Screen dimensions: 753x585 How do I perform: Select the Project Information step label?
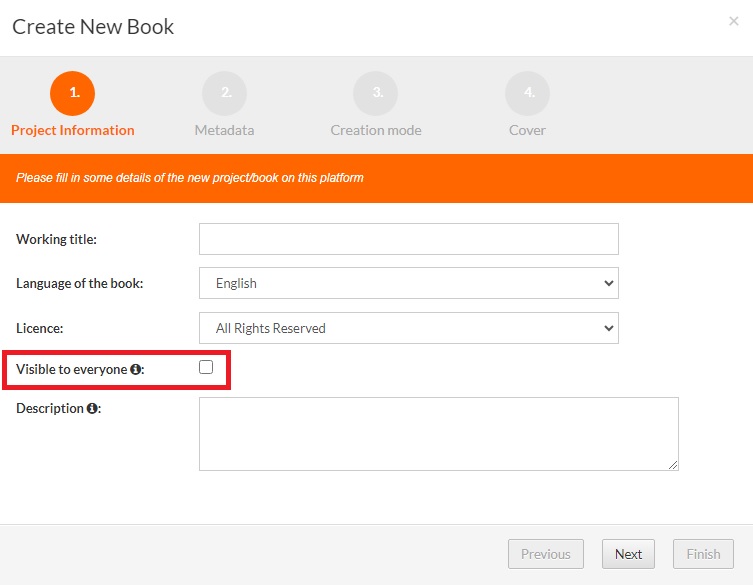click(73, 130)
